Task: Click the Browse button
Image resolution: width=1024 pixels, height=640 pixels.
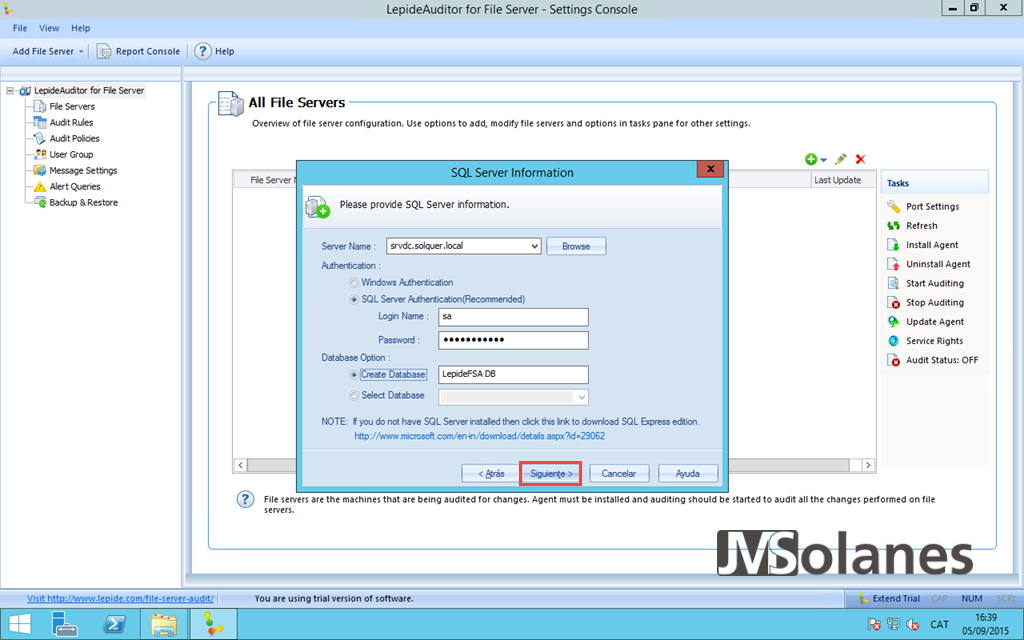Action: click(x=576, y=246)
